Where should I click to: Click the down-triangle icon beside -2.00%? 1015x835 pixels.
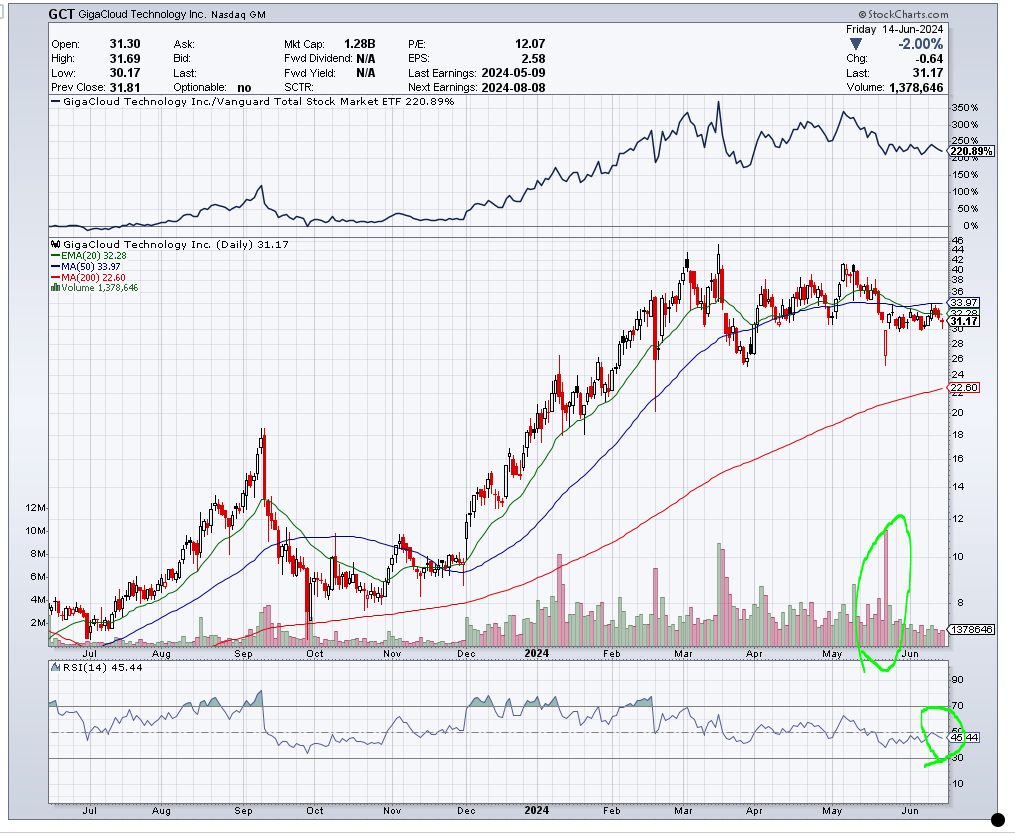856,44
